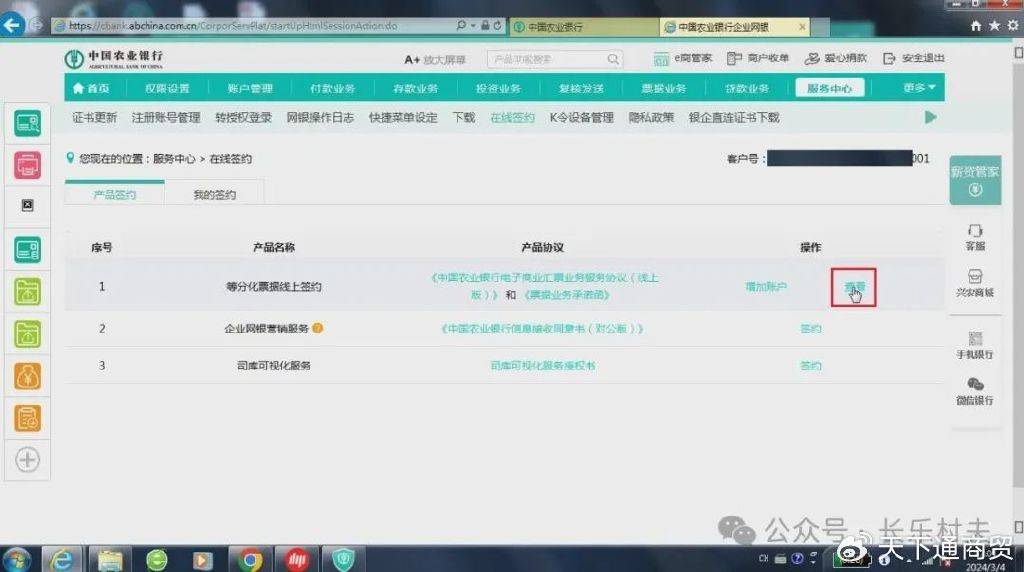Open K令设备管理 submenu item
The height and width of the screenshot is (572, 1024).
coord(581,118)
